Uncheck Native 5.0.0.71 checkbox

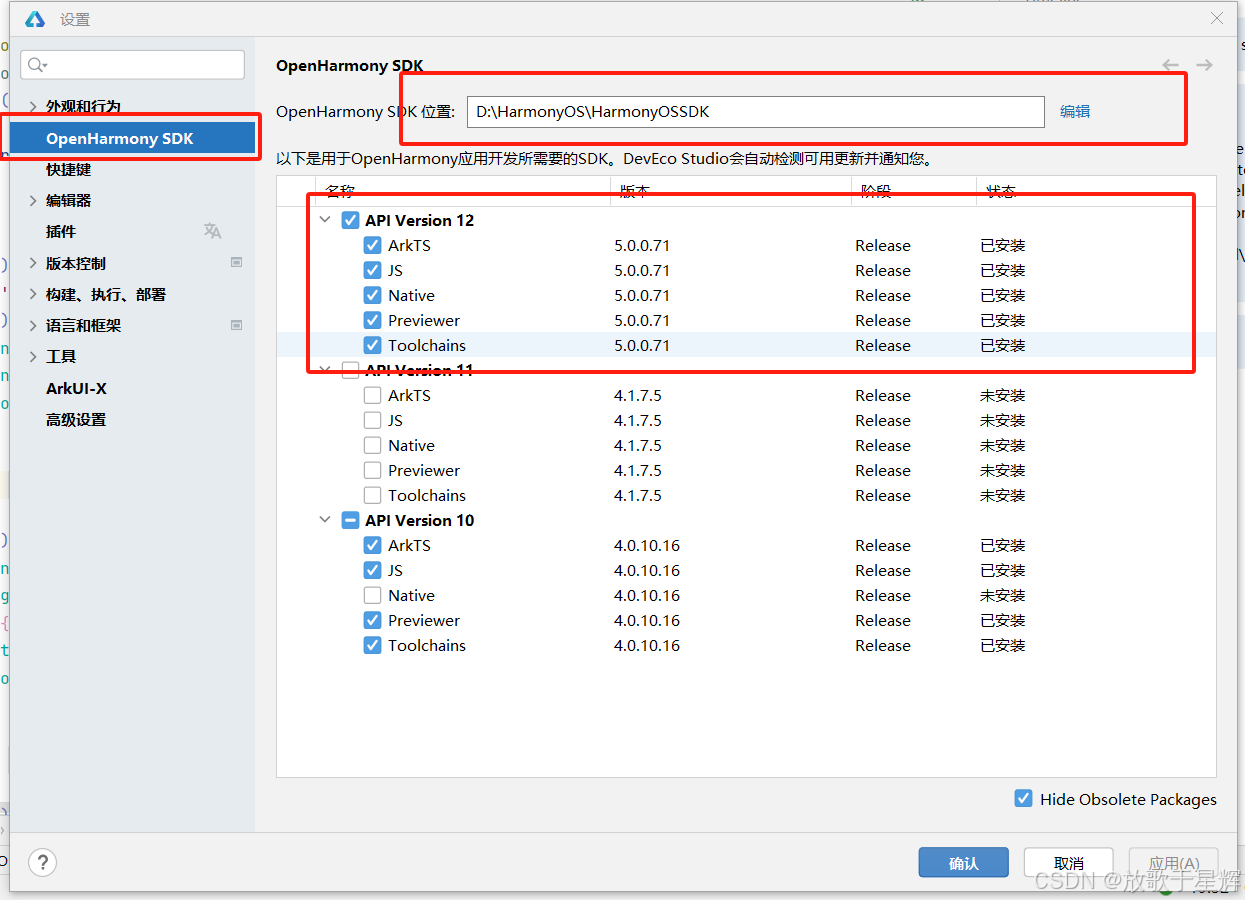(372, 295)
